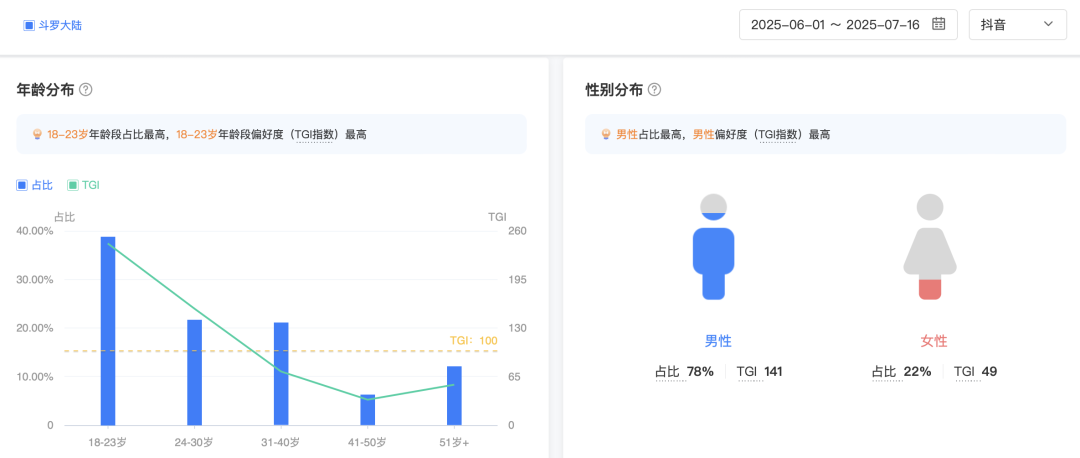Click help icon next to 年龄分布
The height and width of the screenshot is (458, 1080).
point(86,90)
